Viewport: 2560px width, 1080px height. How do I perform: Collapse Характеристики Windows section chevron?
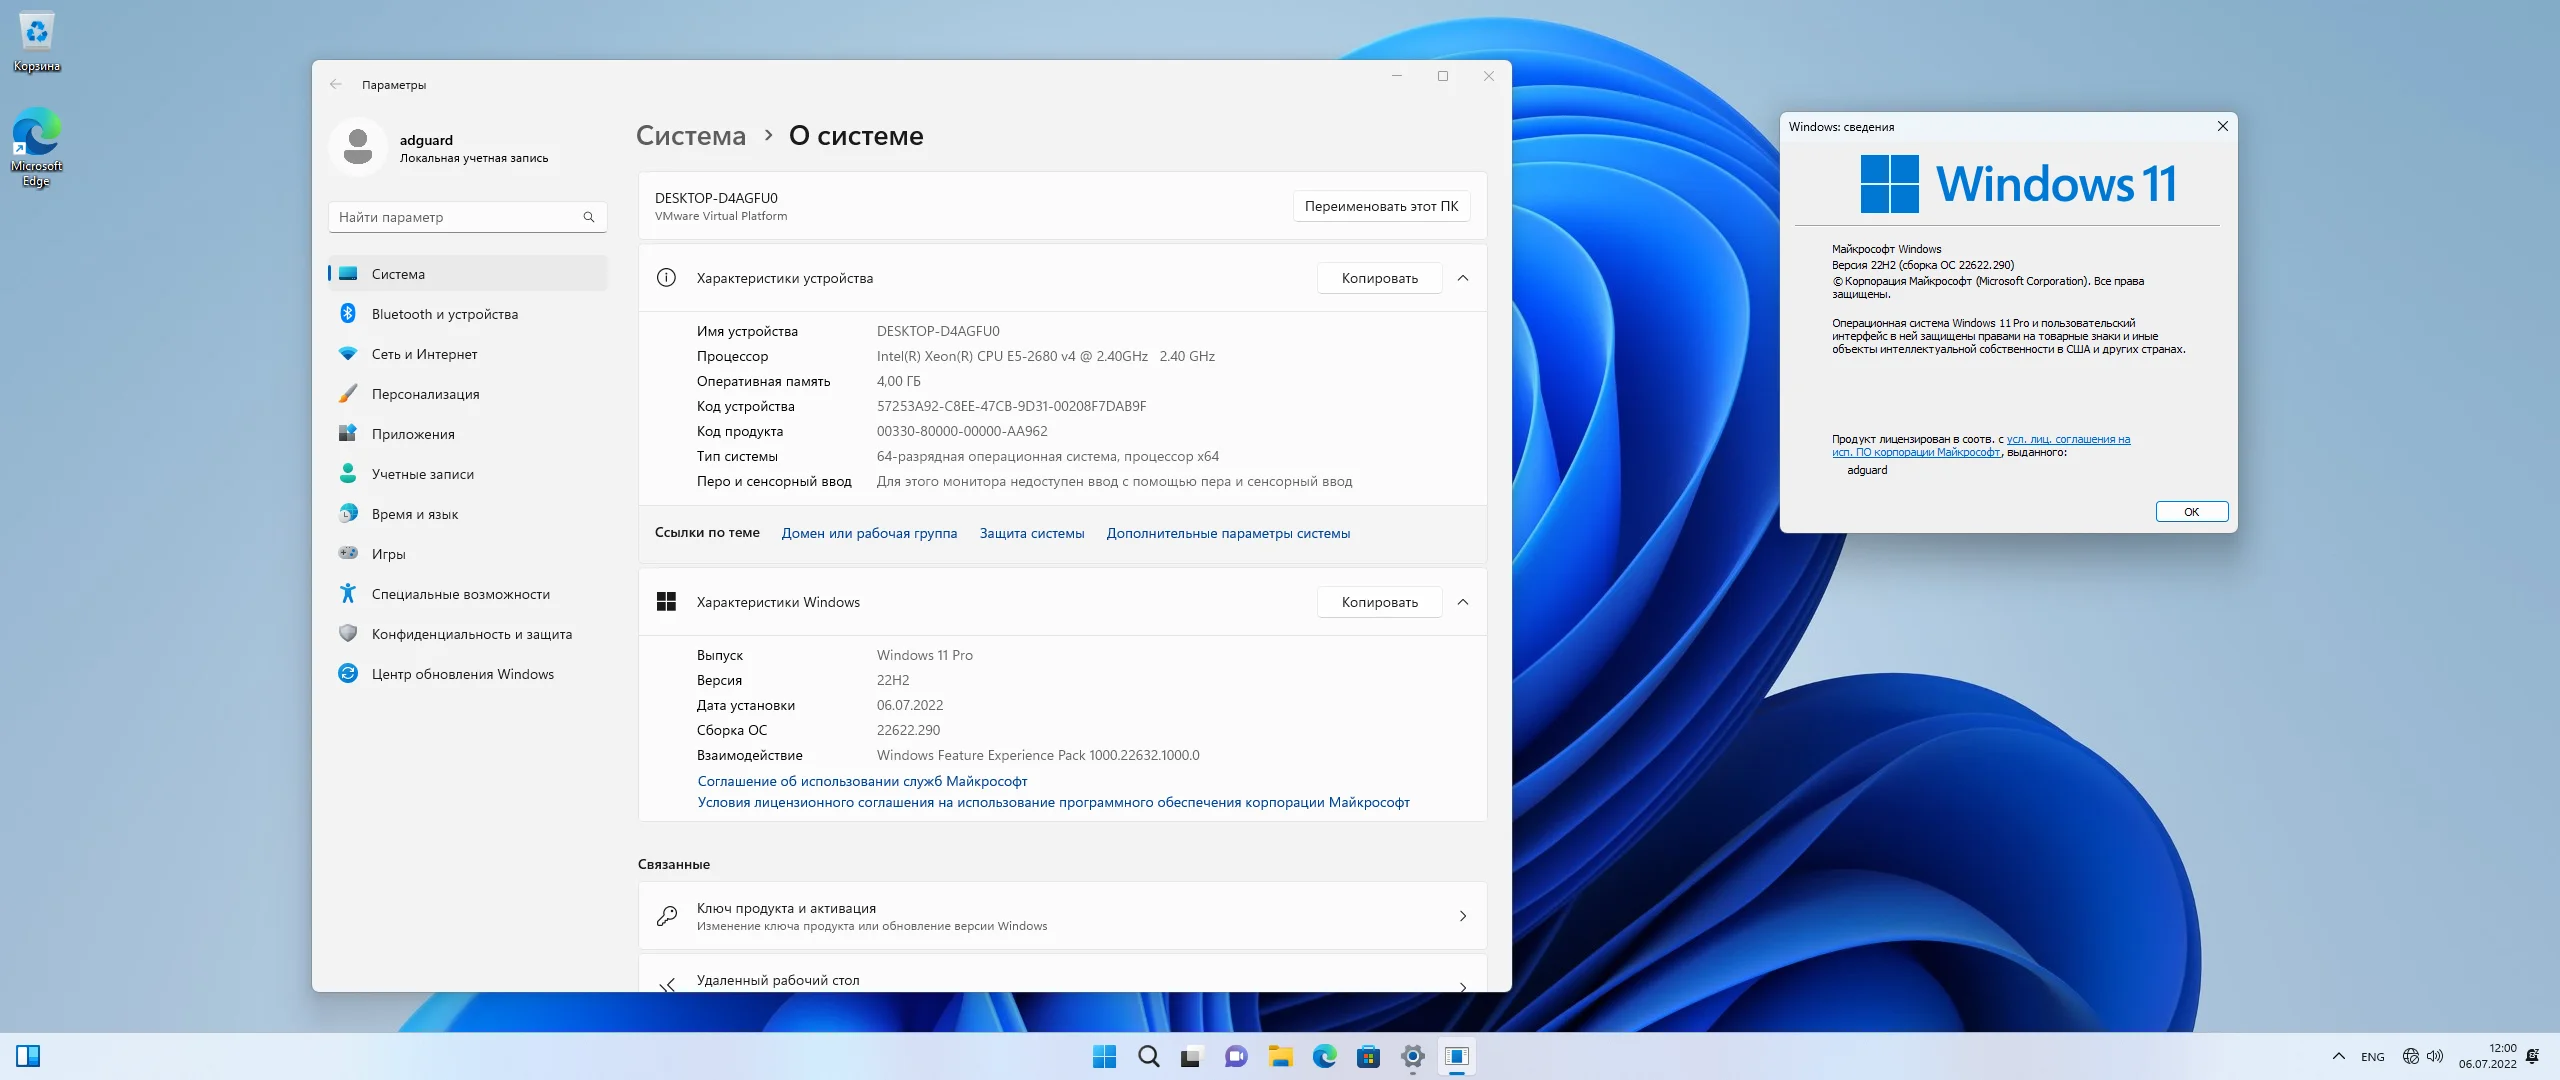click(x=1463, y=602)
